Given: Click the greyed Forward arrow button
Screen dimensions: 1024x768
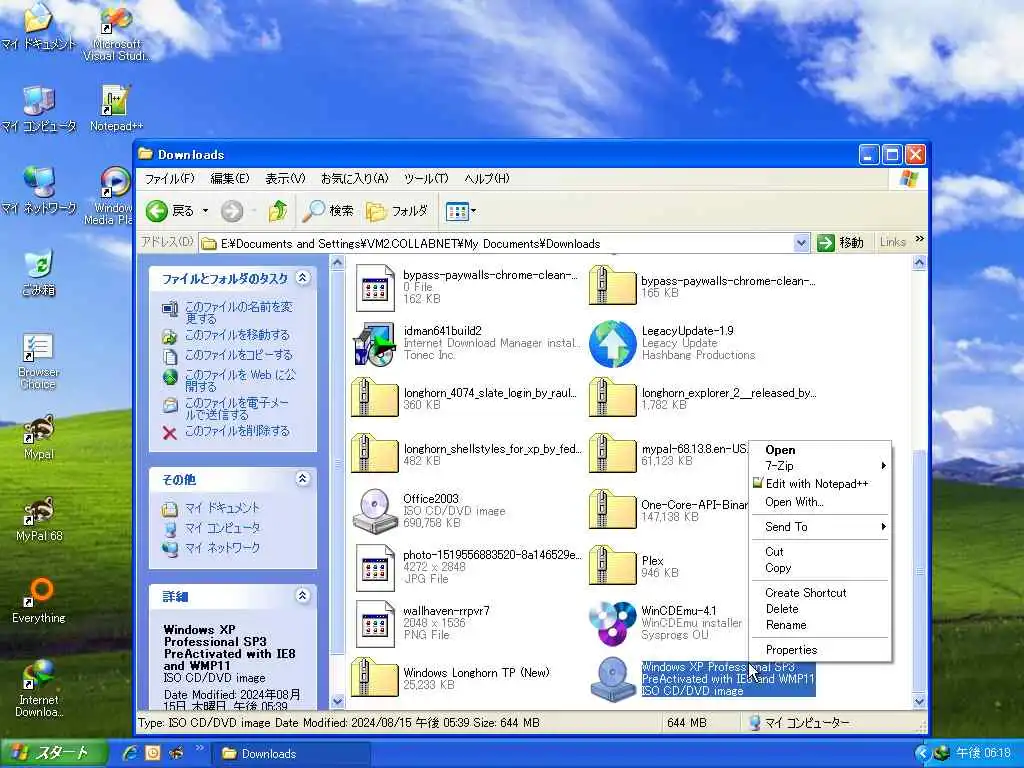Looking at the screenshot, I should click(232, 211).
